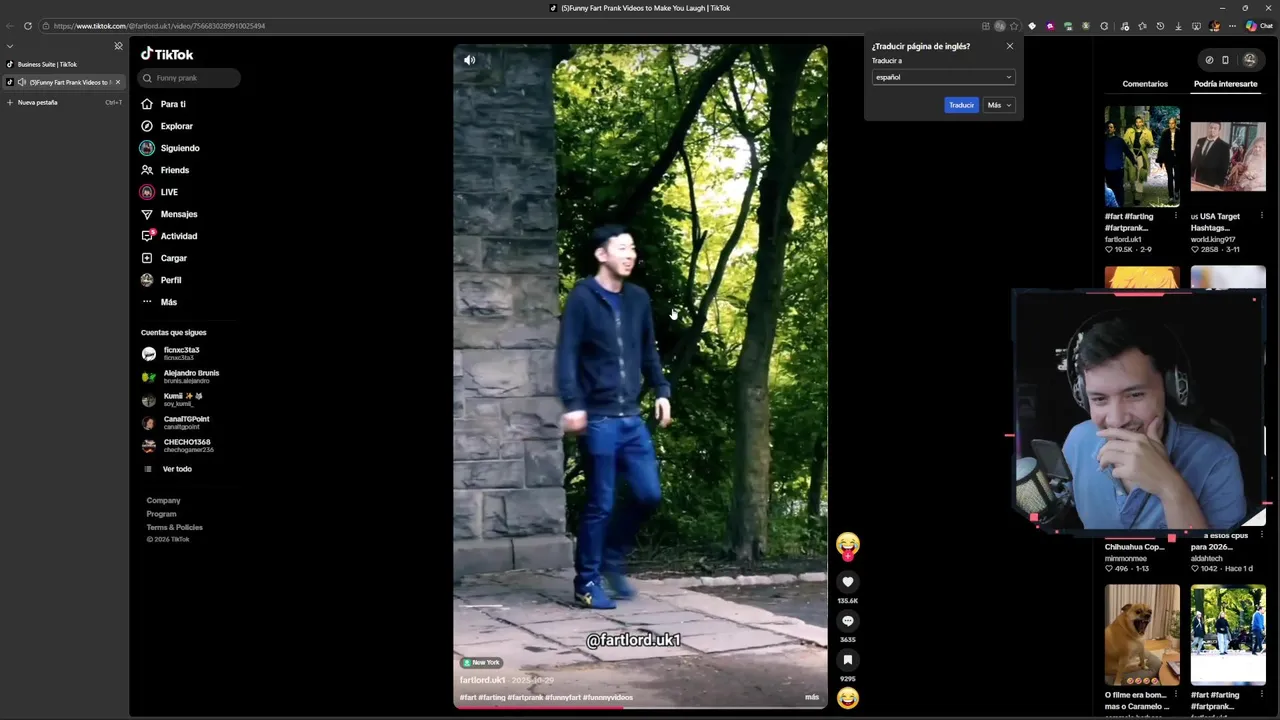Expand the Program footer section
The height and width of the screenshot is (720, 1280).
[161, 514]
